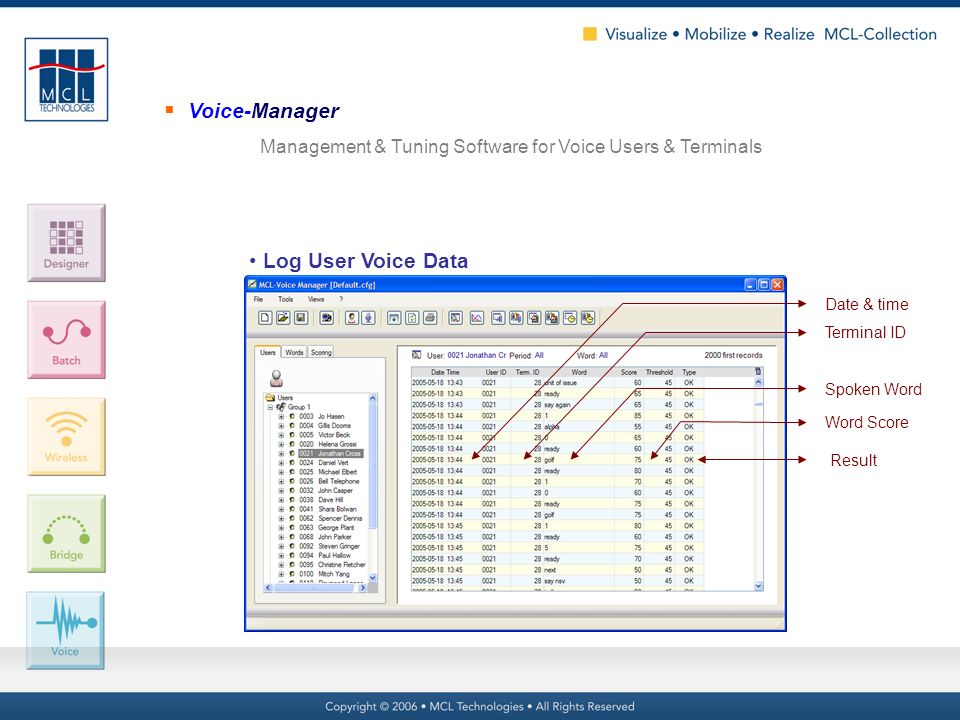The image size is (960, 720).
Task: Click the magnifier log view toolbar icon
Action: tap(456, 317)
